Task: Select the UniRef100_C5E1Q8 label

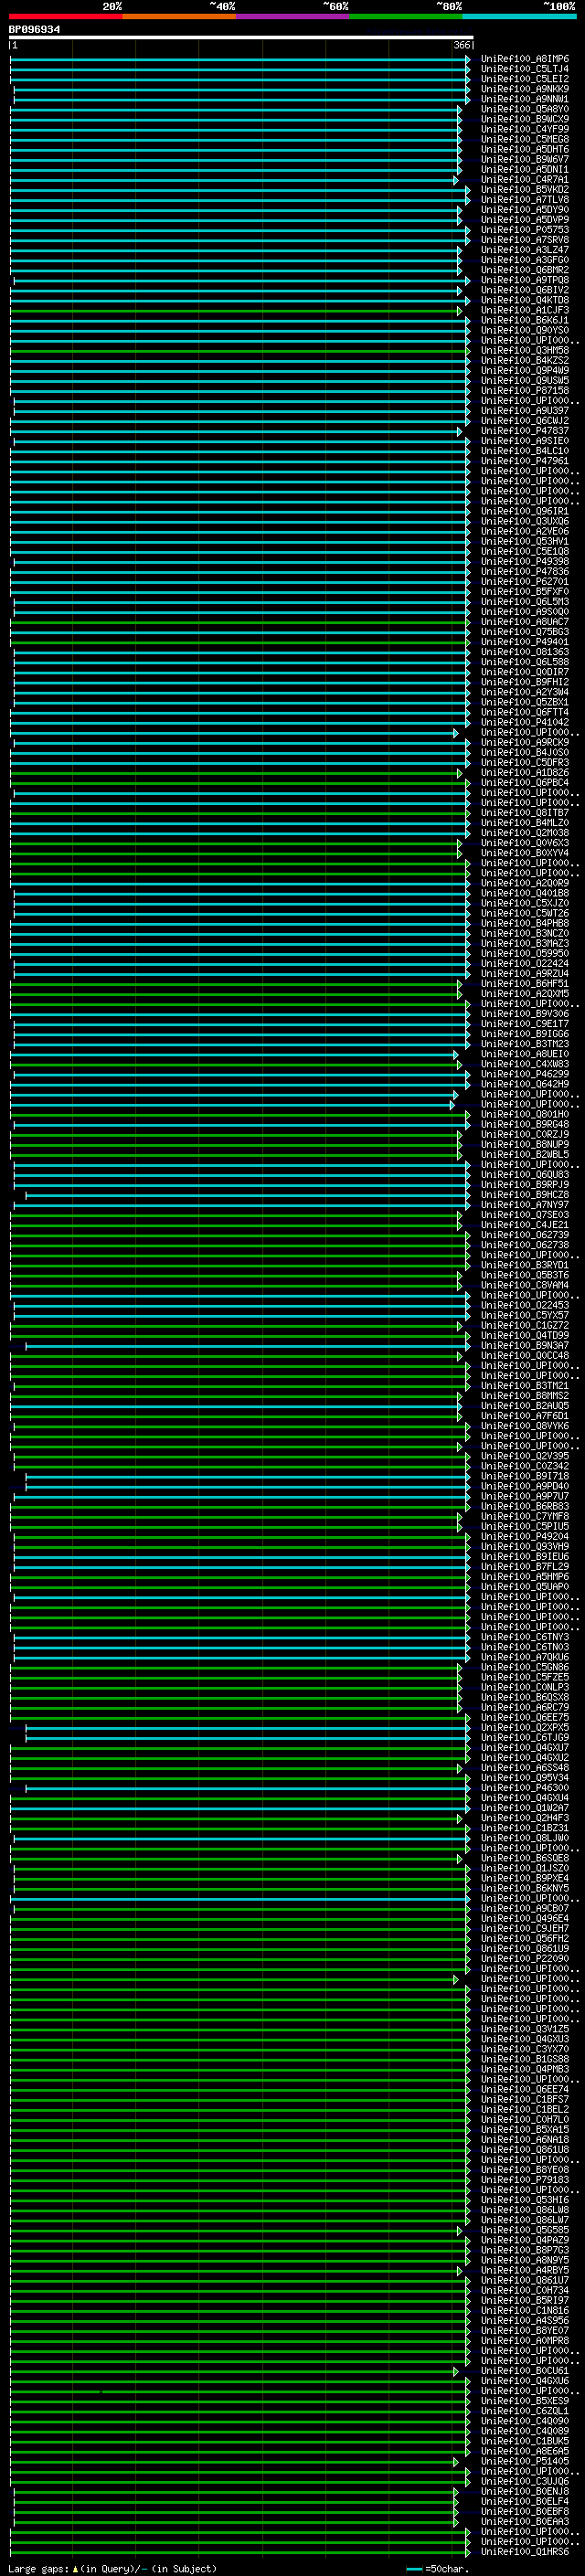Action: (525, 552)
